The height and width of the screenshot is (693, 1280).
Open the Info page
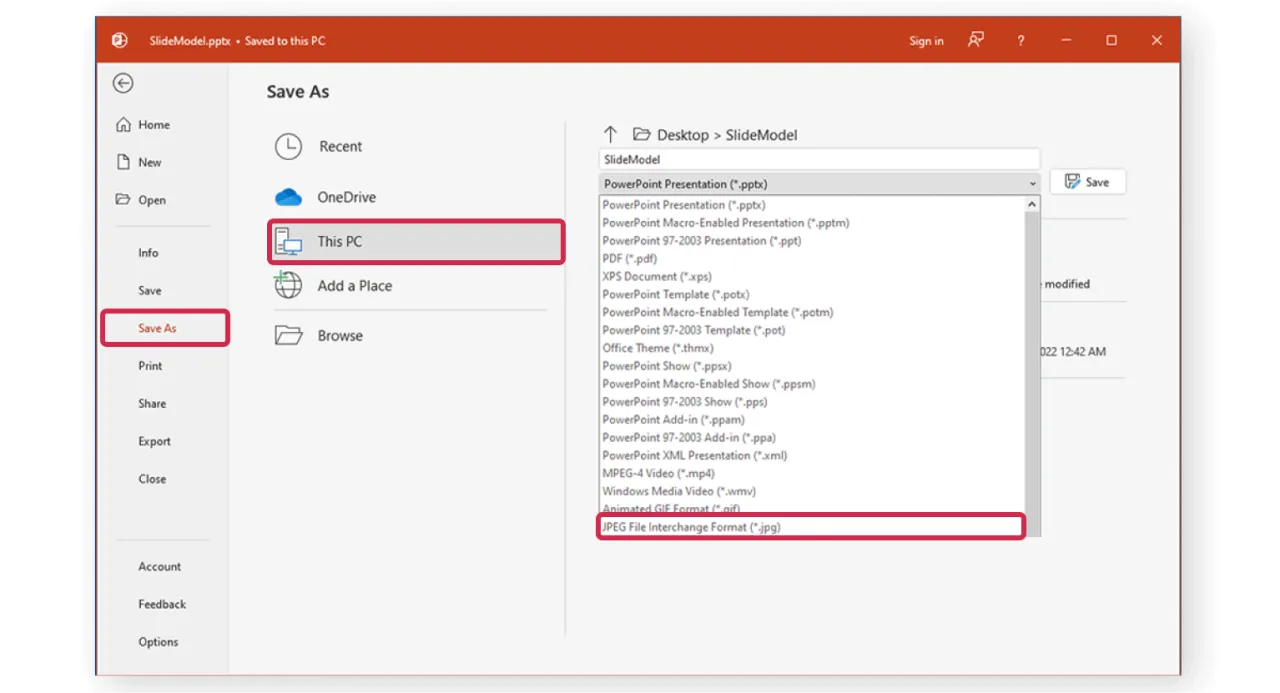[x=148, y=253]
